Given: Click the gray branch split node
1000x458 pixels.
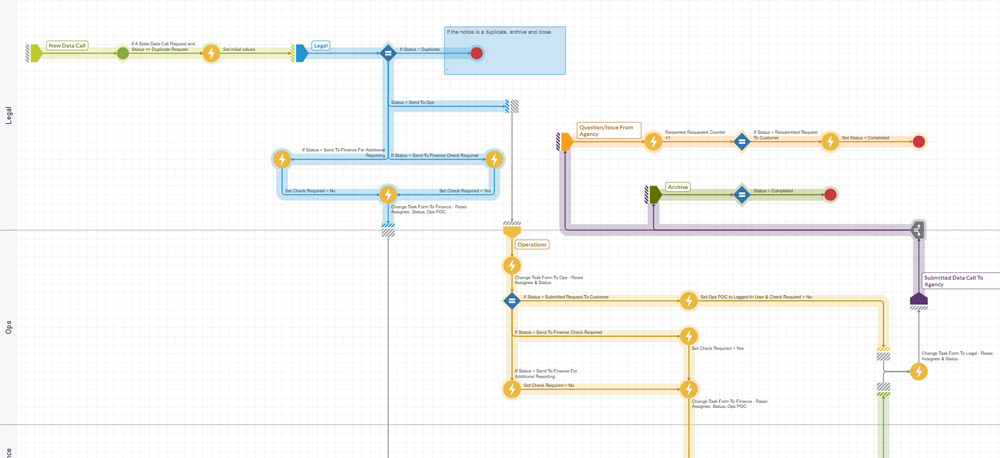Looking at the screenshot, I should 918,231.
